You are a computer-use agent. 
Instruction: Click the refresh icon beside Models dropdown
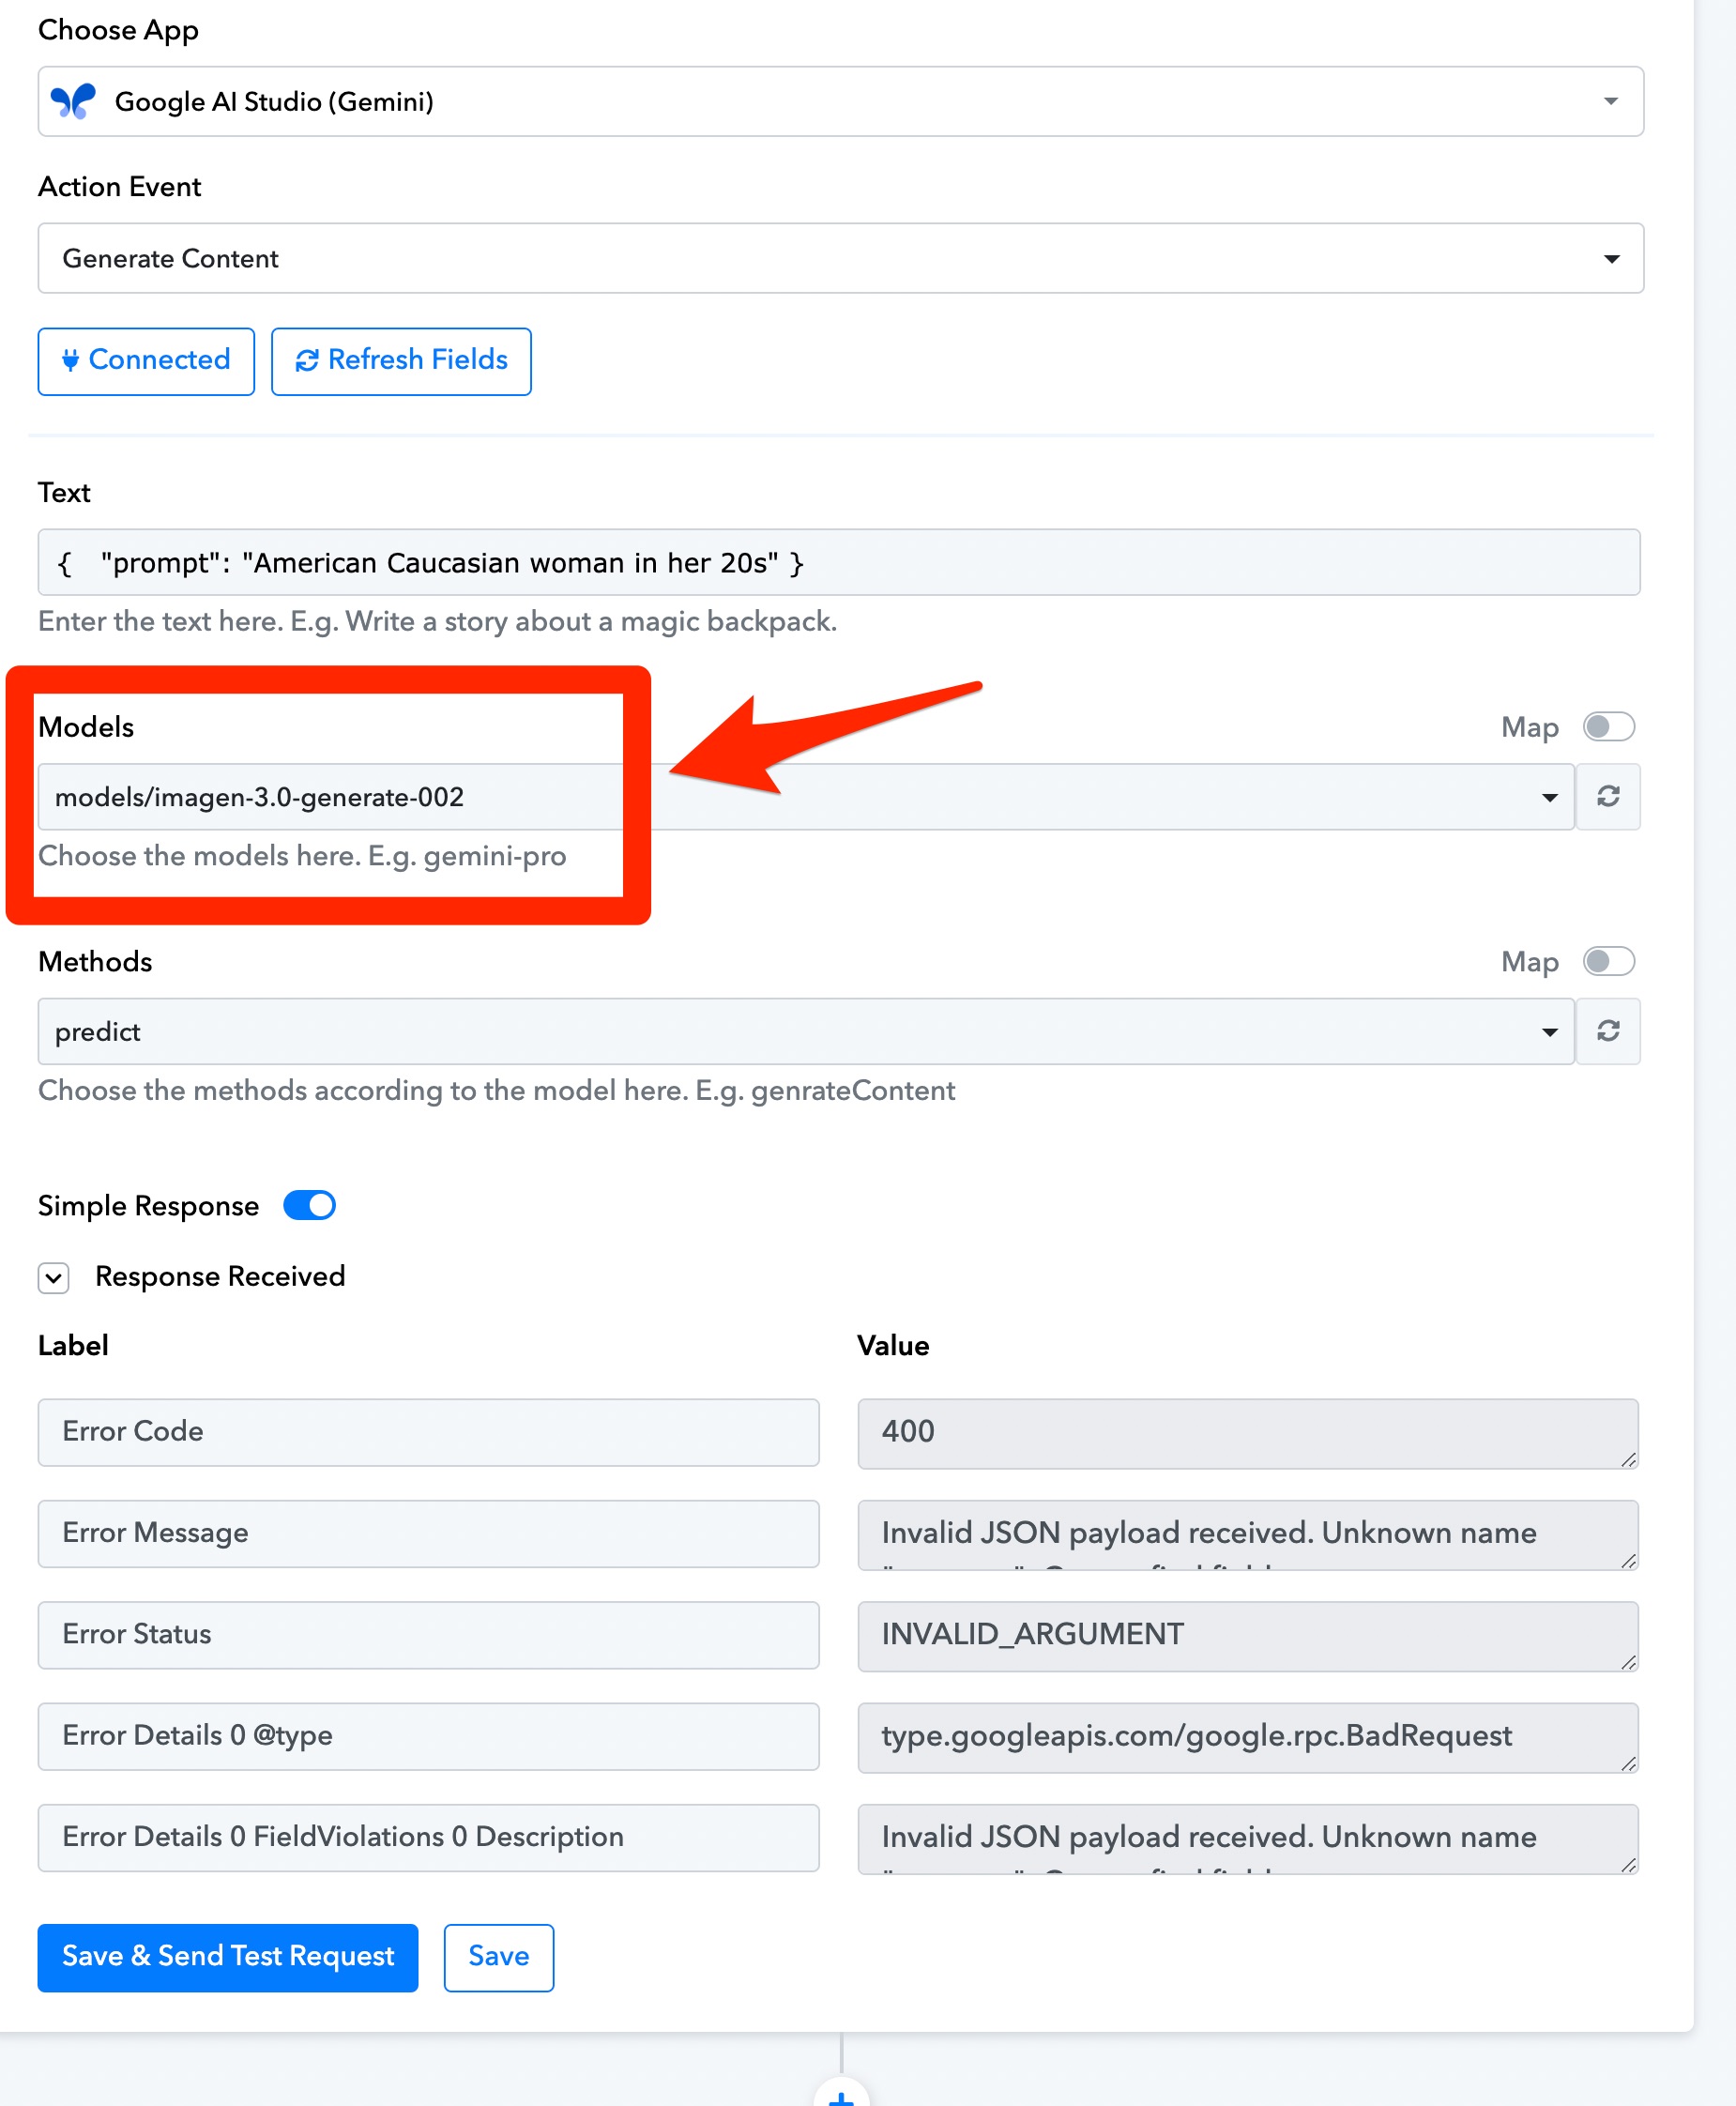coord(1607,796)
